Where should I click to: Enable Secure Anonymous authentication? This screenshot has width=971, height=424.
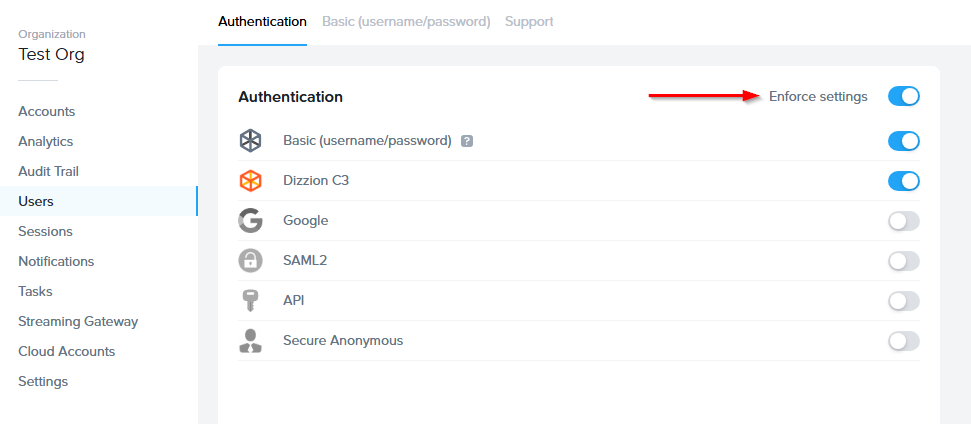click(903, 341)
